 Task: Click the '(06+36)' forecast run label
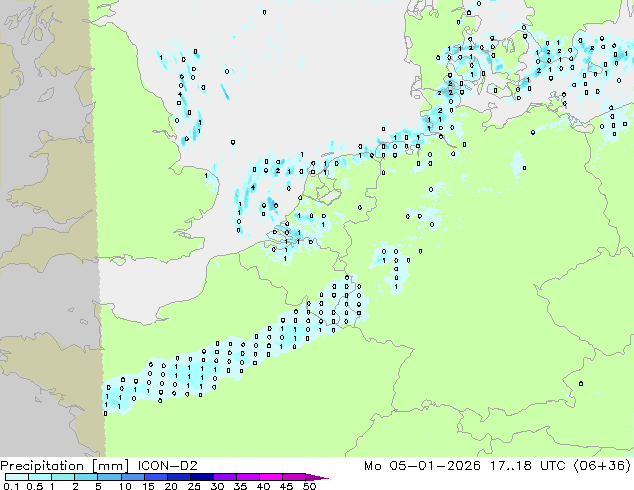(602, 466)
